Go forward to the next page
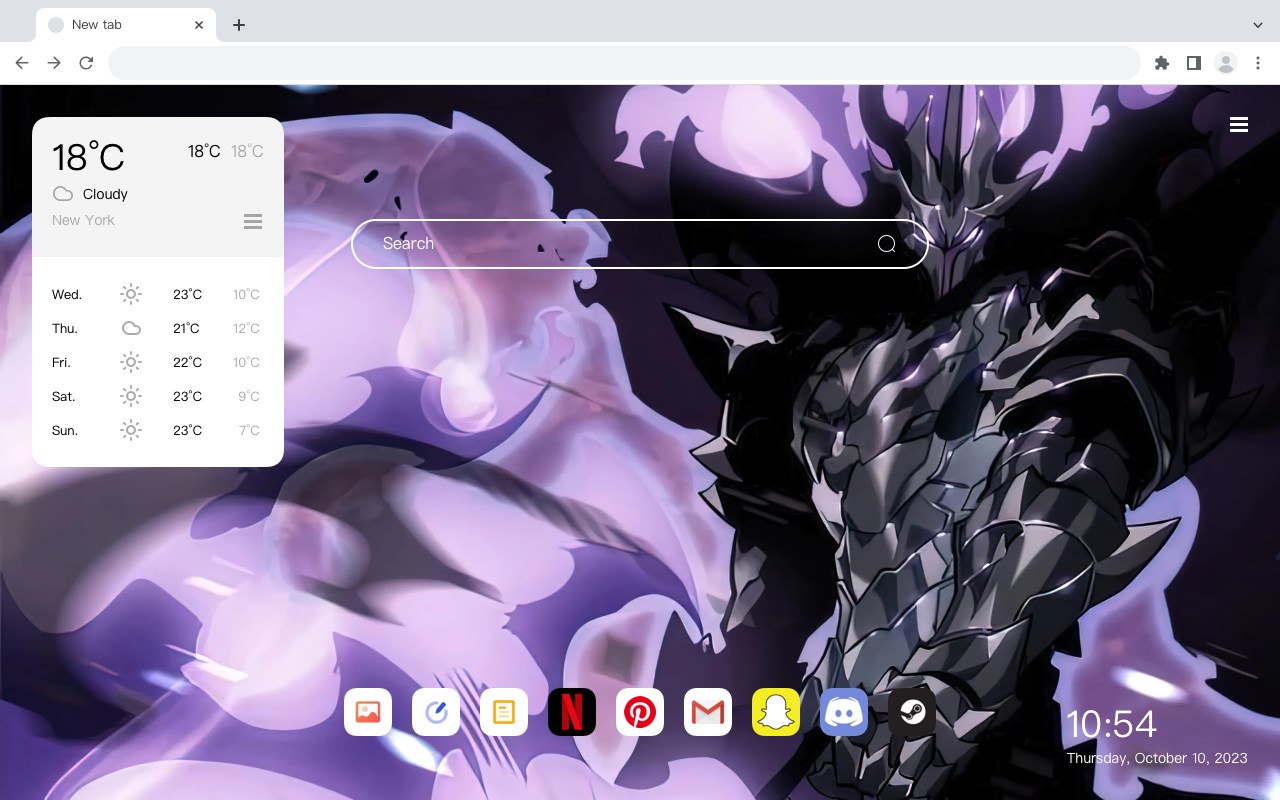This screenshot has width=1280, height=800. point(54,63)
